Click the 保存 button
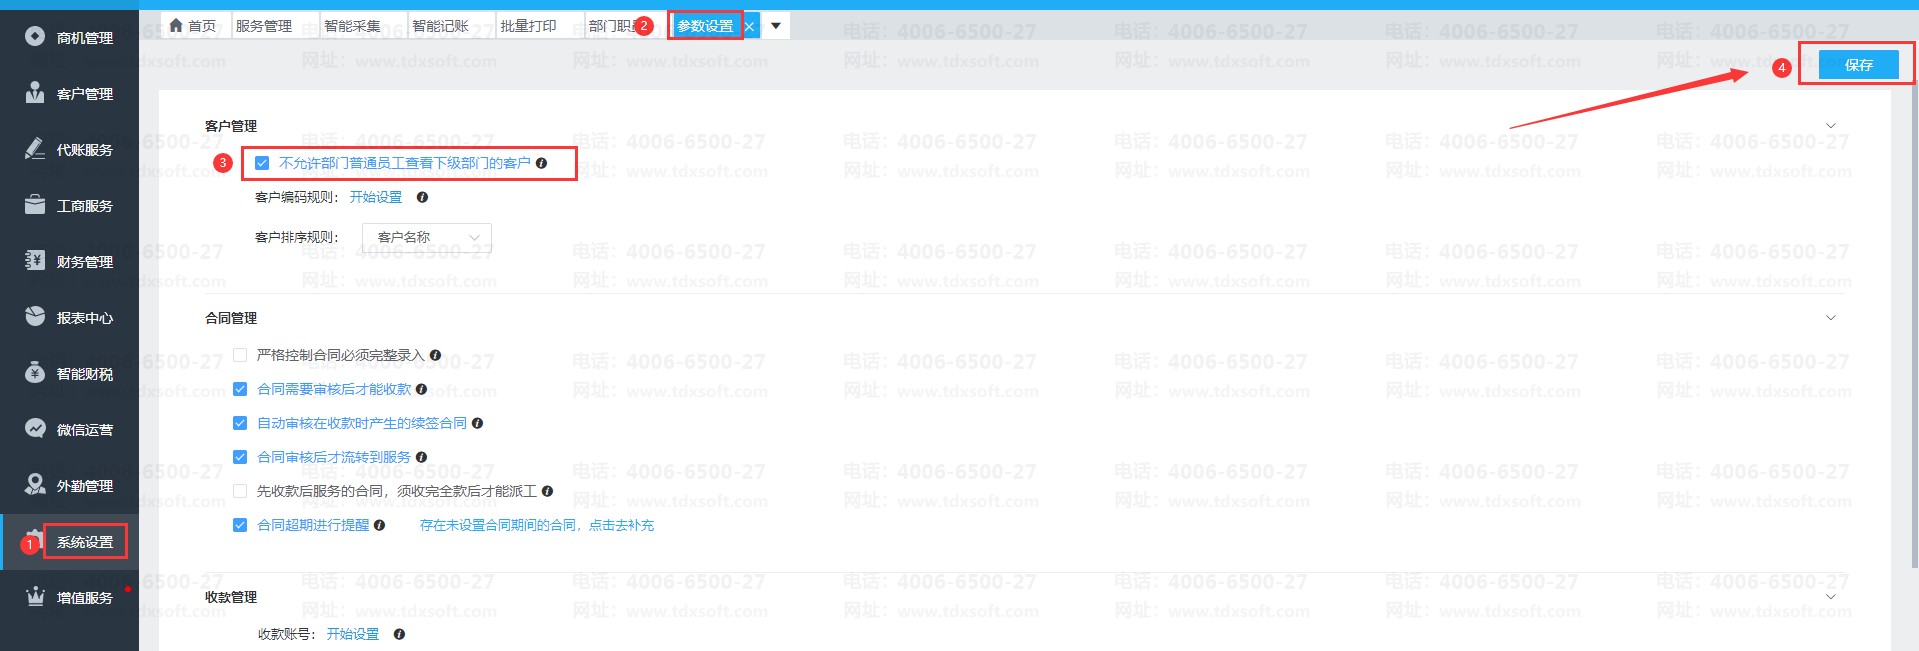This screenshot has width=1919, height=651. 1858,65
